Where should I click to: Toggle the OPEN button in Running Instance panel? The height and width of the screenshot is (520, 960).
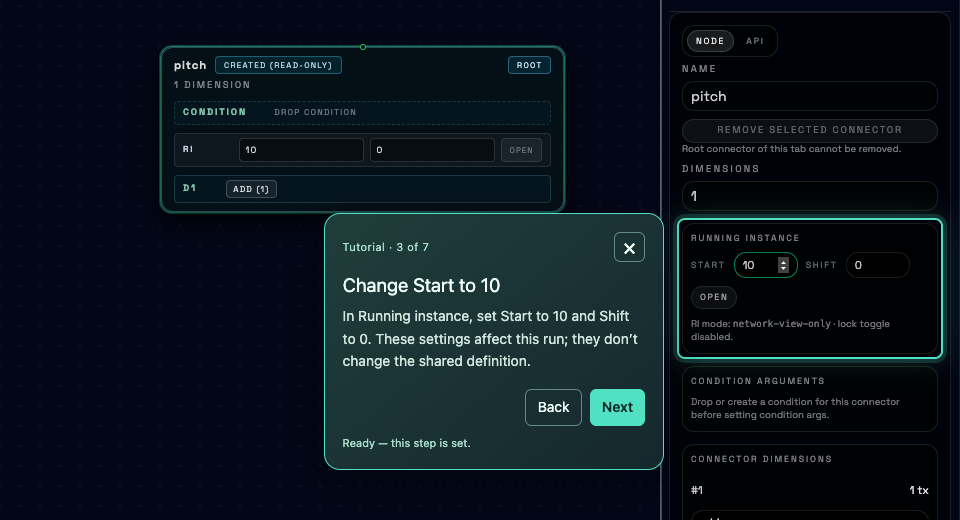click(713, 297)
